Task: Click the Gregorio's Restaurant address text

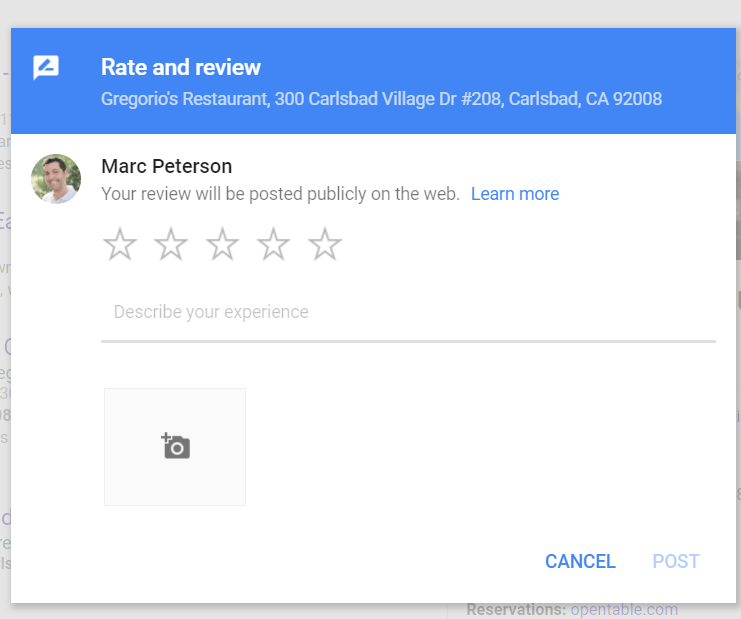Action: click(381, 100)
